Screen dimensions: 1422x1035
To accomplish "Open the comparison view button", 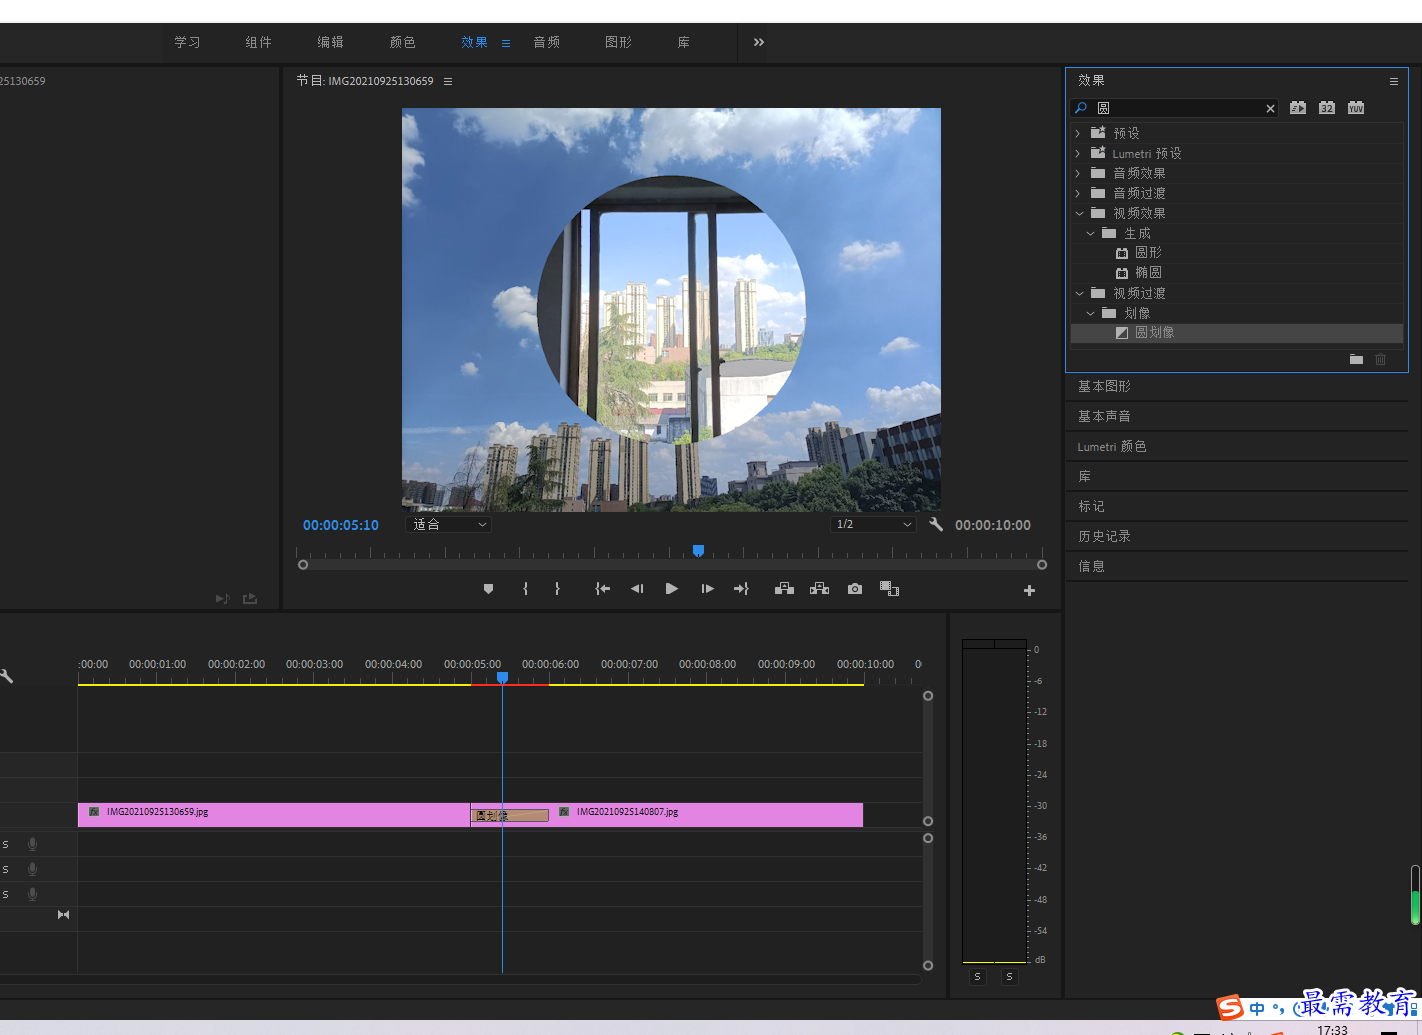I will click(889, 589).
